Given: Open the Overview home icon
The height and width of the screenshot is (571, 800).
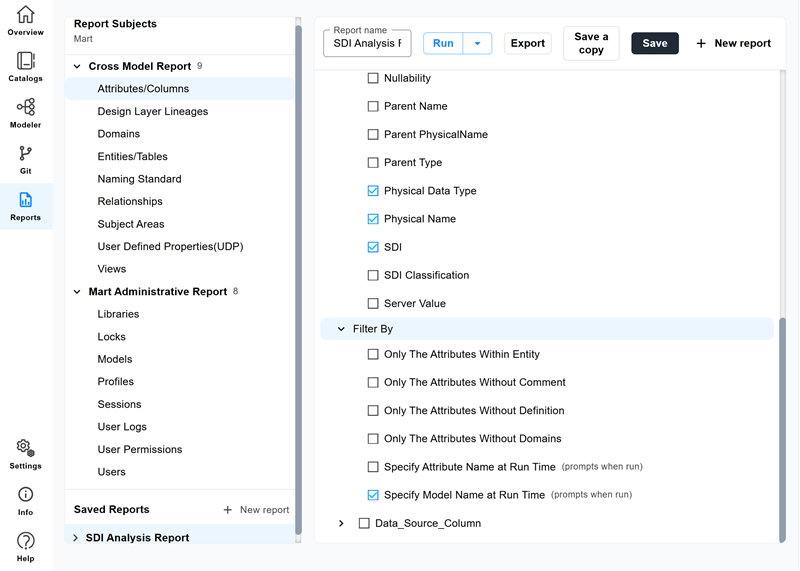Looking at the screenshot, I should pos(26,15).
